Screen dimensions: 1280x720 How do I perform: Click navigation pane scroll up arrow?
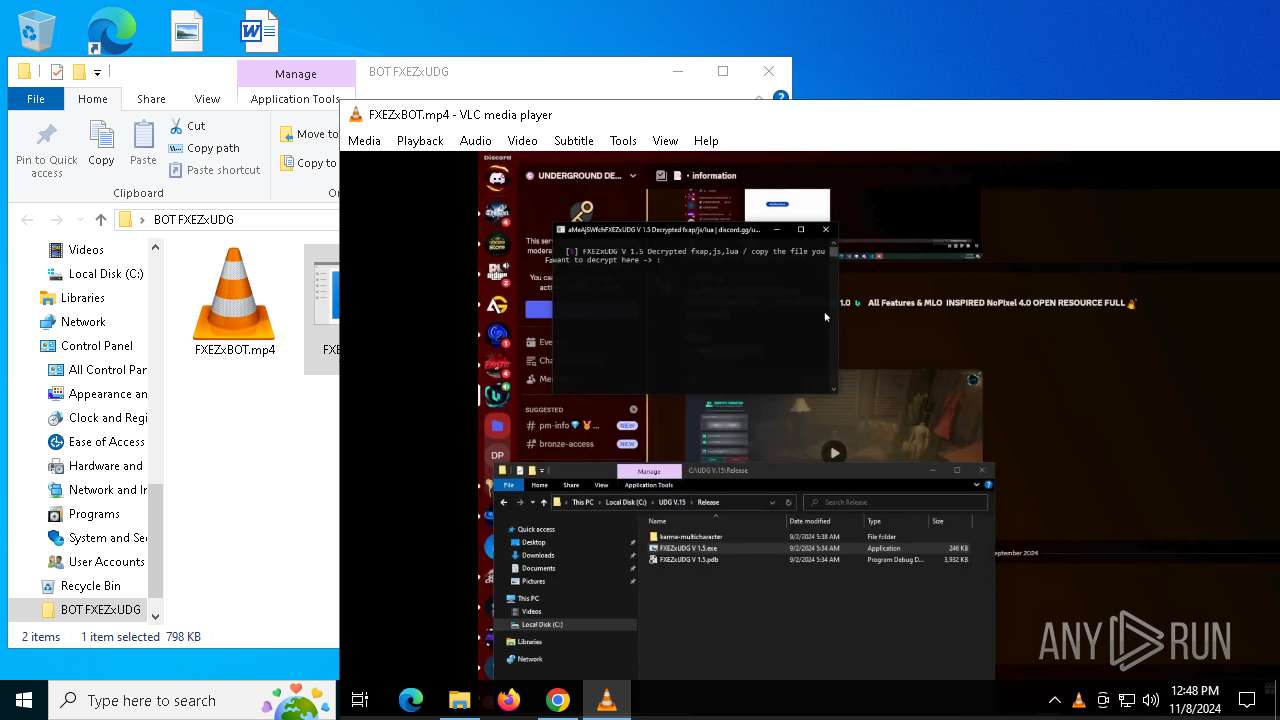(x=155, y=247)
